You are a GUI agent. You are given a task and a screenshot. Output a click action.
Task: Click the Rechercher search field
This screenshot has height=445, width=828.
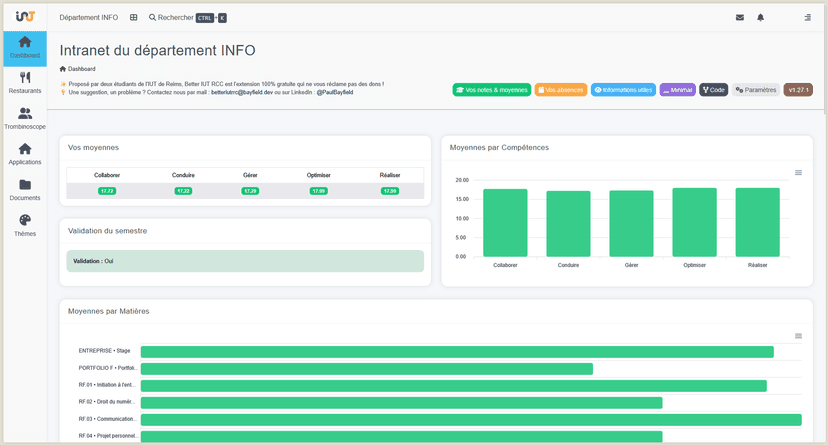tap(187, 17)
